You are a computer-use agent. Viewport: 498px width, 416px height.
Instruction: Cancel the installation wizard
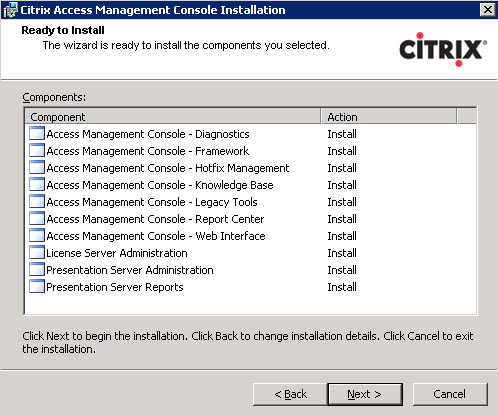tap(450, 394)
